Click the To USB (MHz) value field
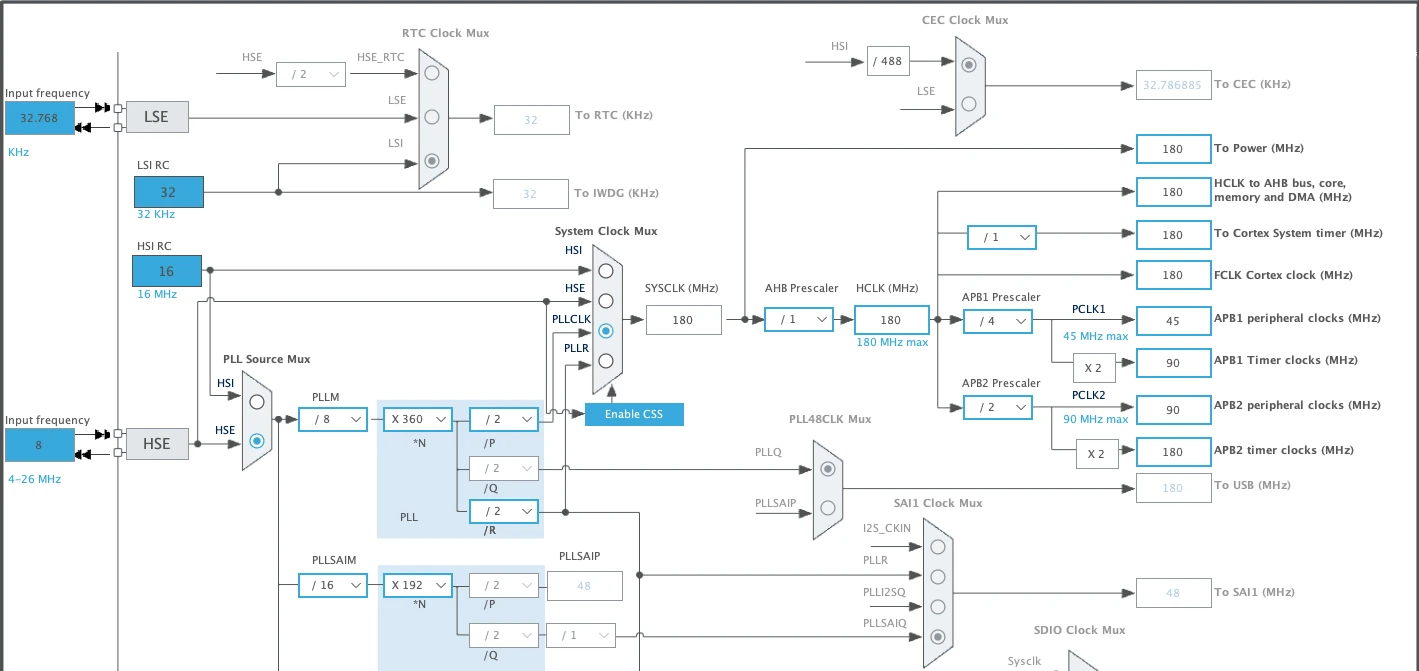 1173,488
